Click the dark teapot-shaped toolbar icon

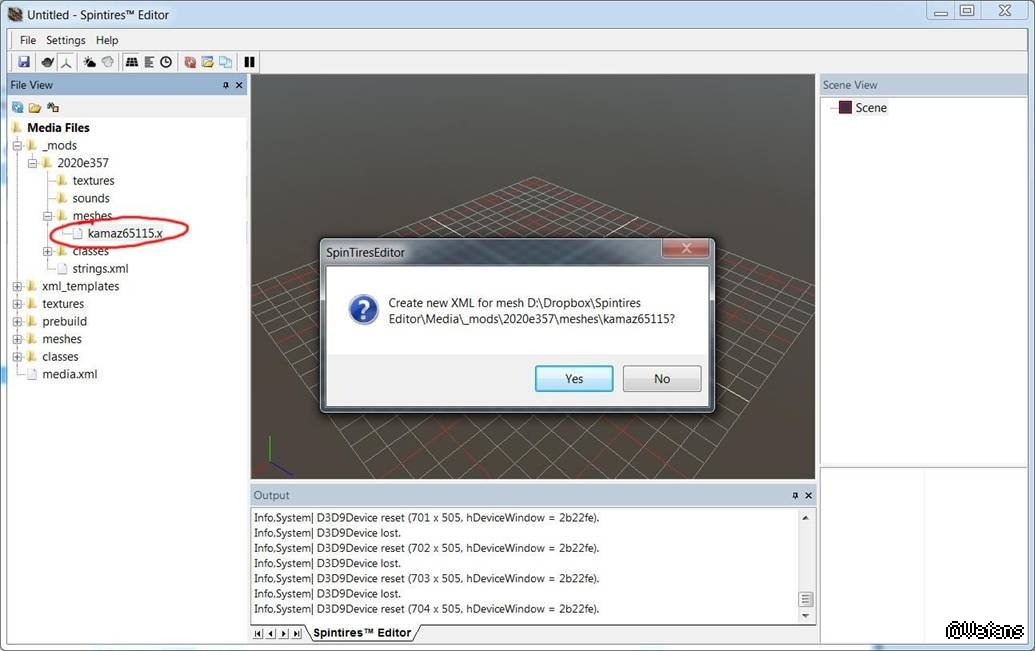point(48,62)
